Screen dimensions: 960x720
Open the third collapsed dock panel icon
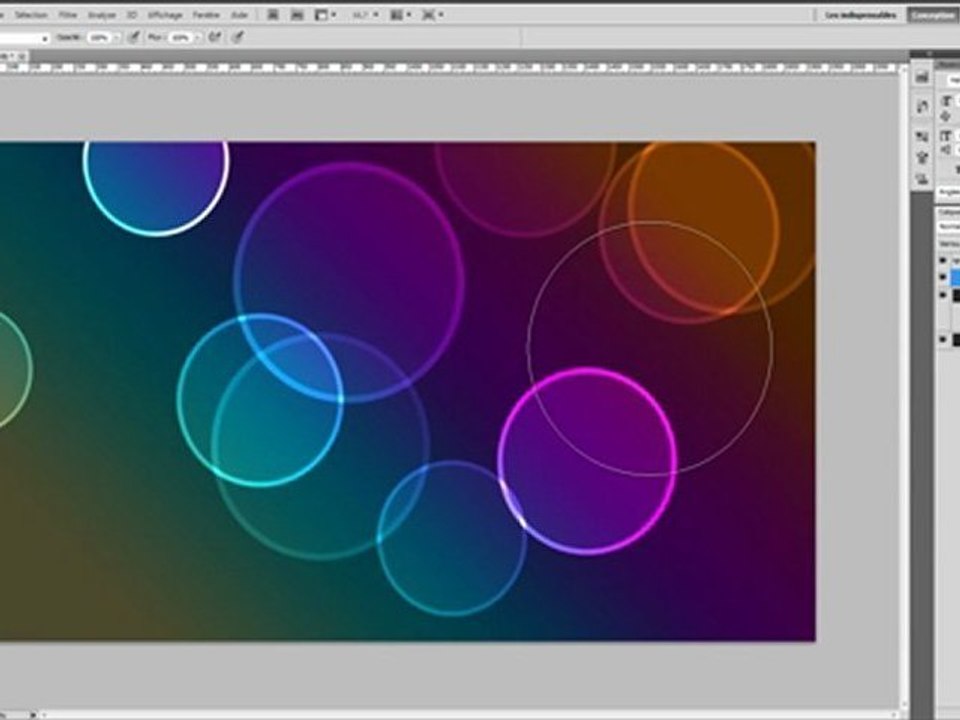pyautogui.click(x=922, y=137)
